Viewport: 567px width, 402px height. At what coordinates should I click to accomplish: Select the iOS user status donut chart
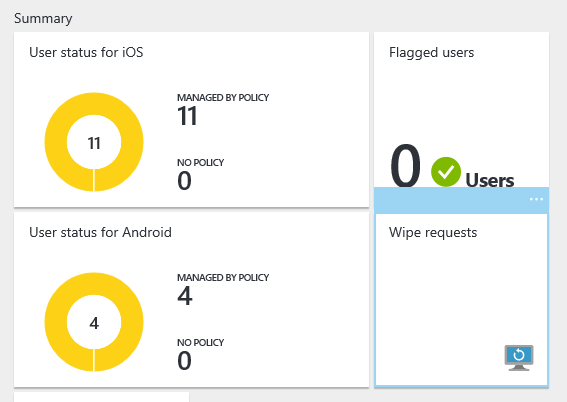(x=94, y=142)
